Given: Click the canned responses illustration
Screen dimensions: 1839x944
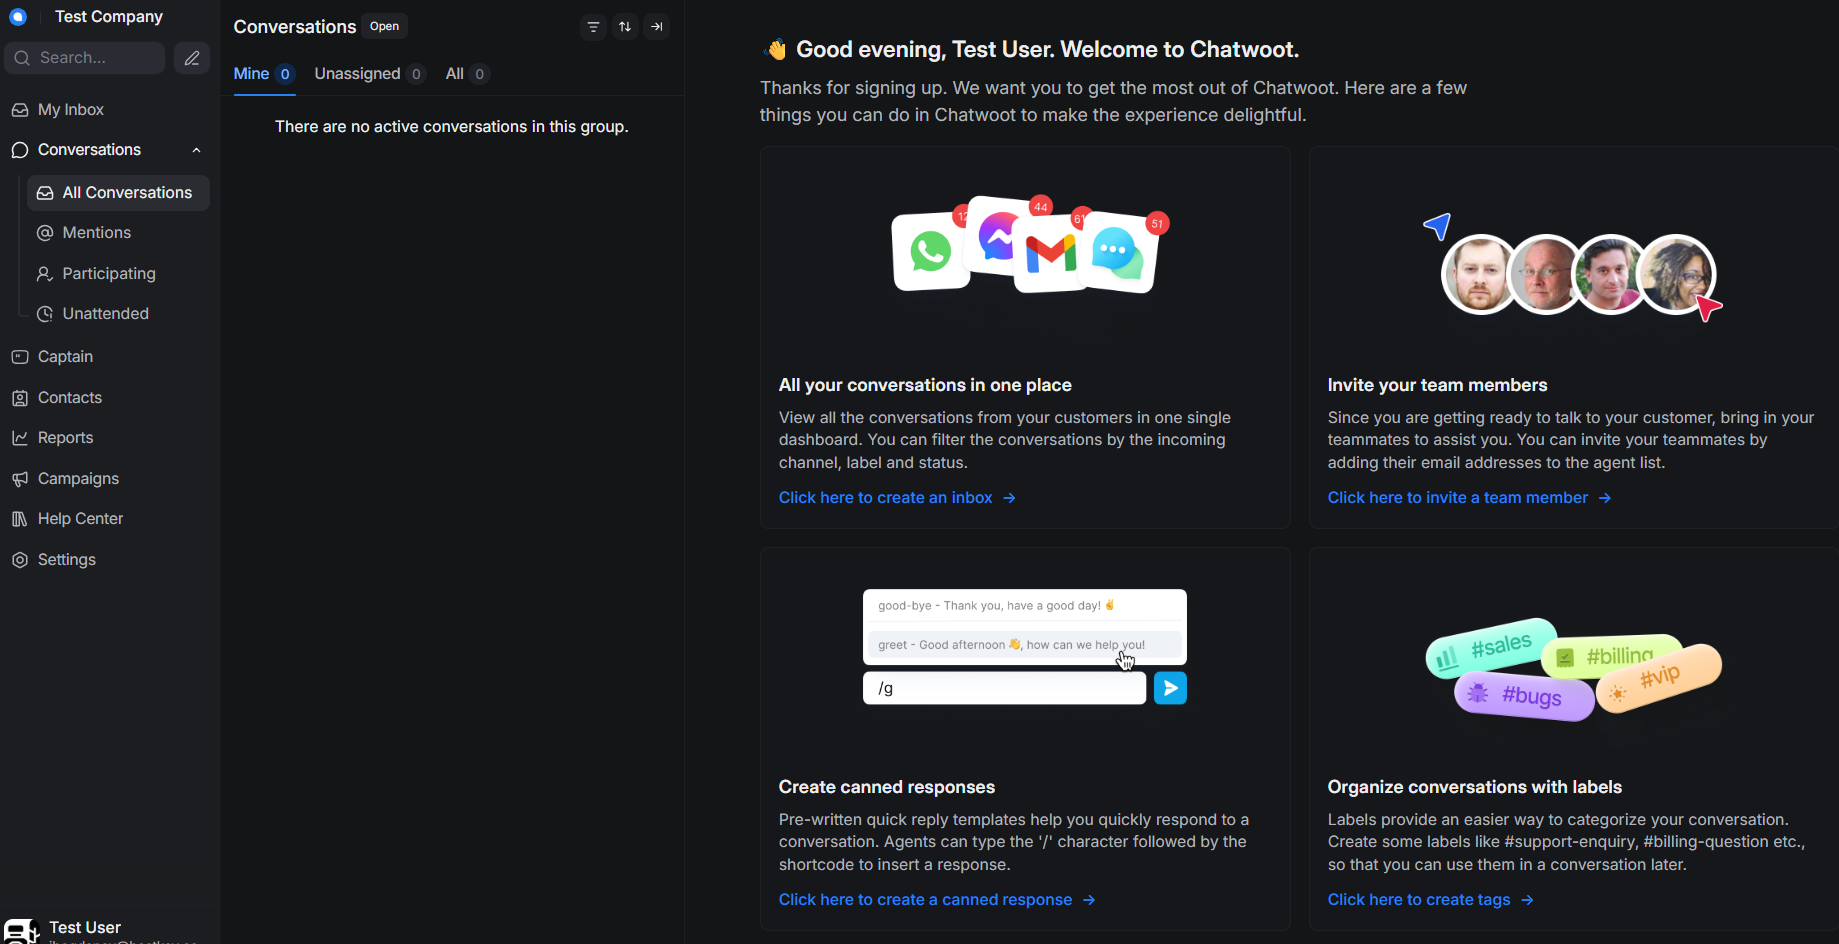Looking at the screenshot, I should (x=1025, y=647).
